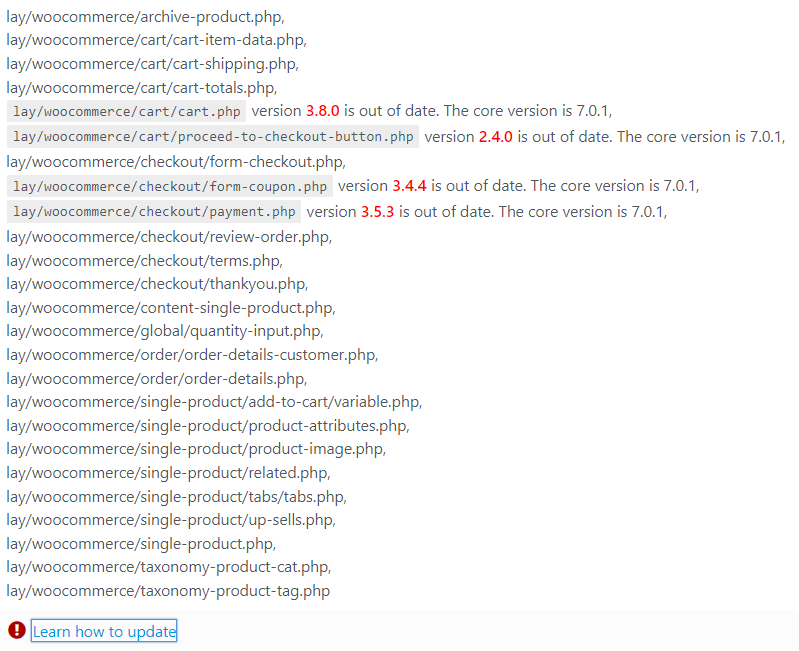Click the checkout/payment.php code label

click(x=154, y=212)
